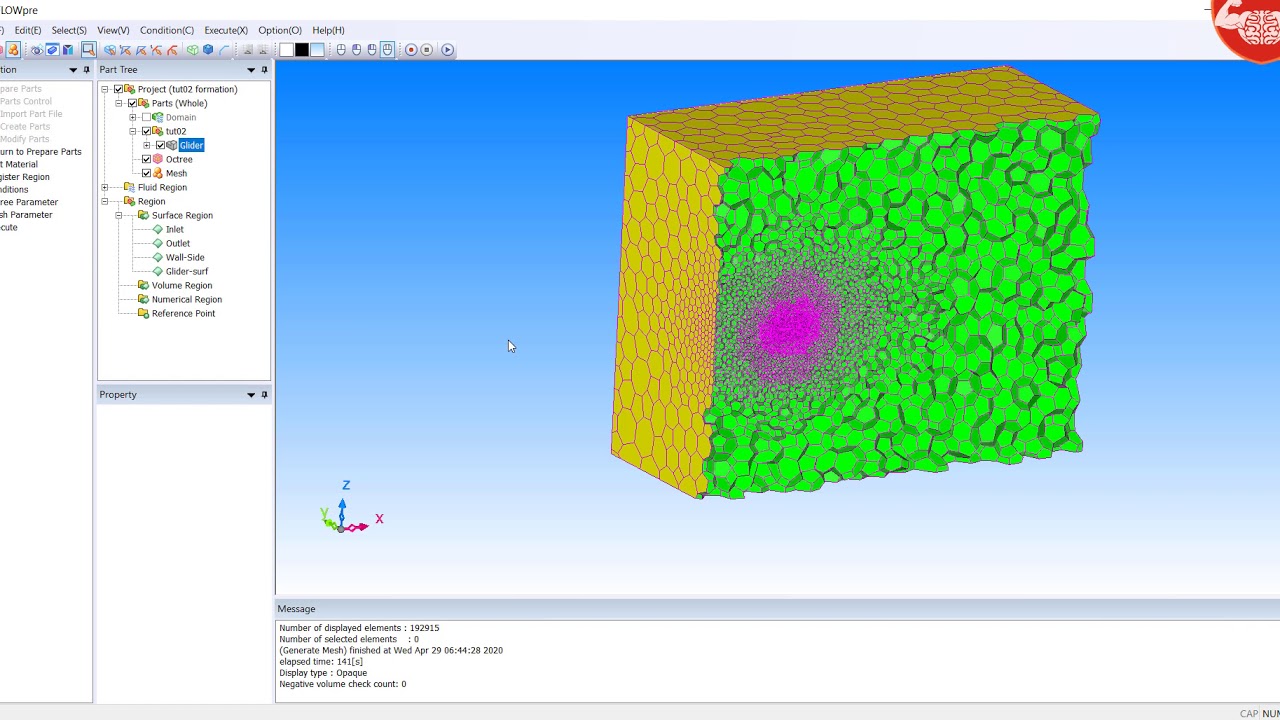Click the solid blue cube toolbar icon

[208, 50]
